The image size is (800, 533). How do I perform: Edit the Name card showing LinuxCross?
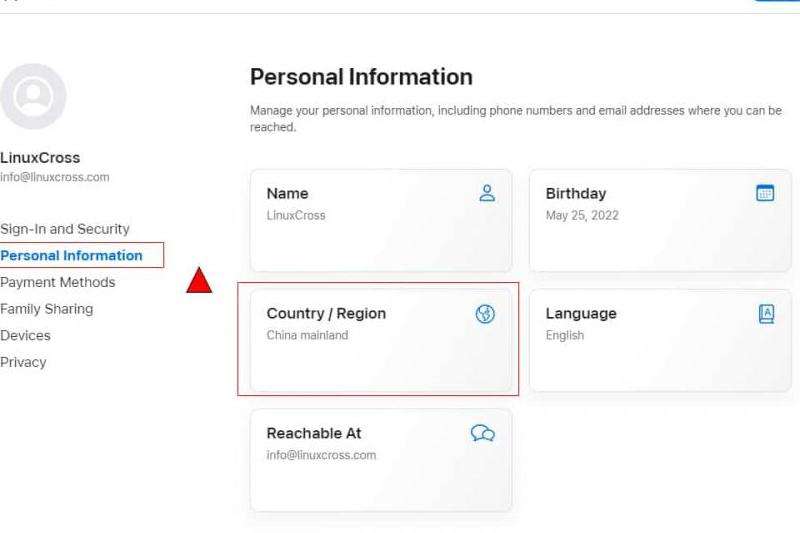tap(380, 220)
